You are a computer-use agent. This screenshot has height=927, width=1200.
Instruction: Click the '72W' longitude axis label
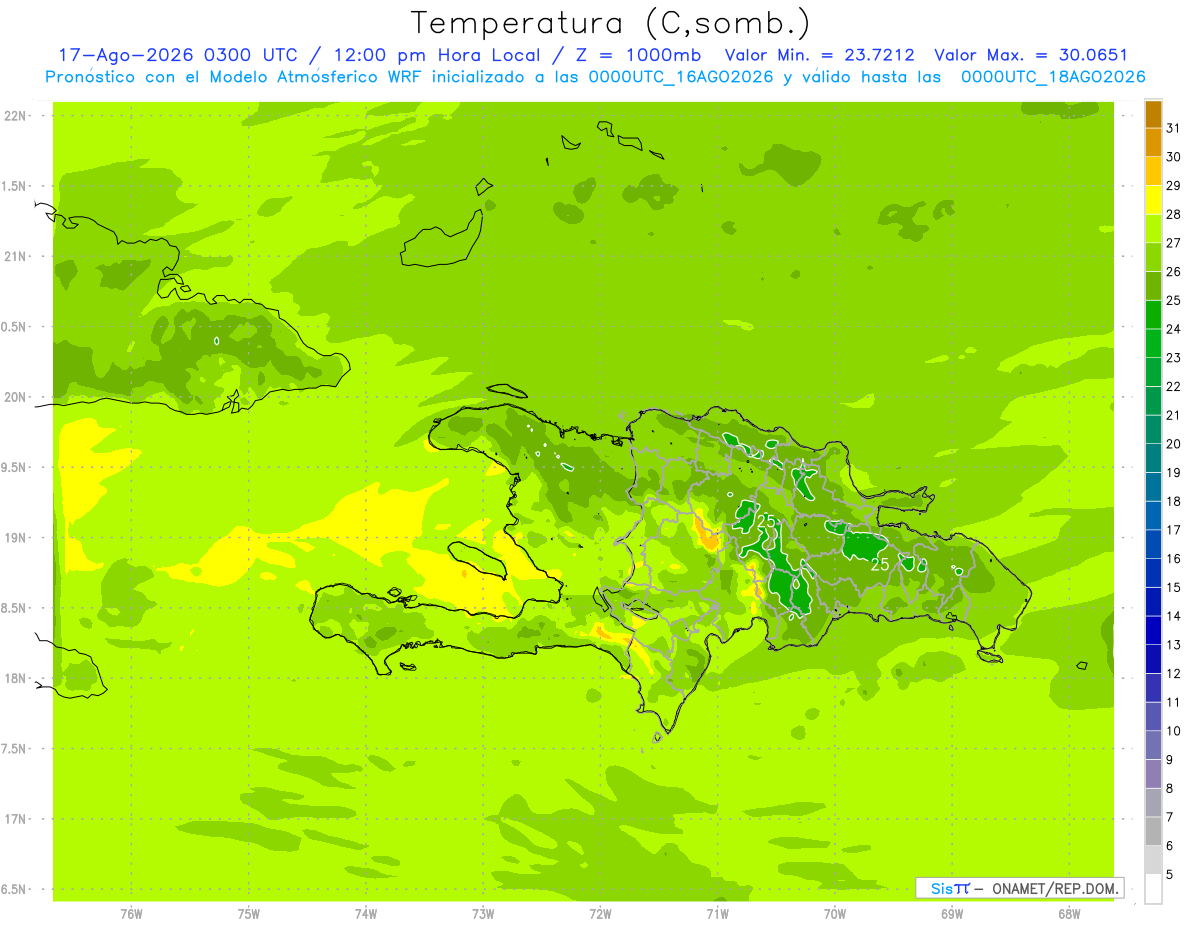pyautogui.click(x=600, y=914)
